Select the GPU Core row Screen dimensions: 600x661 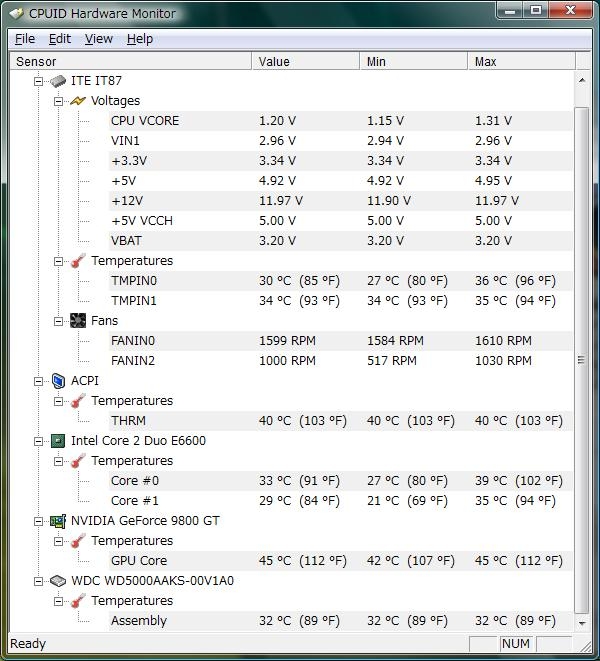[341, 561]
